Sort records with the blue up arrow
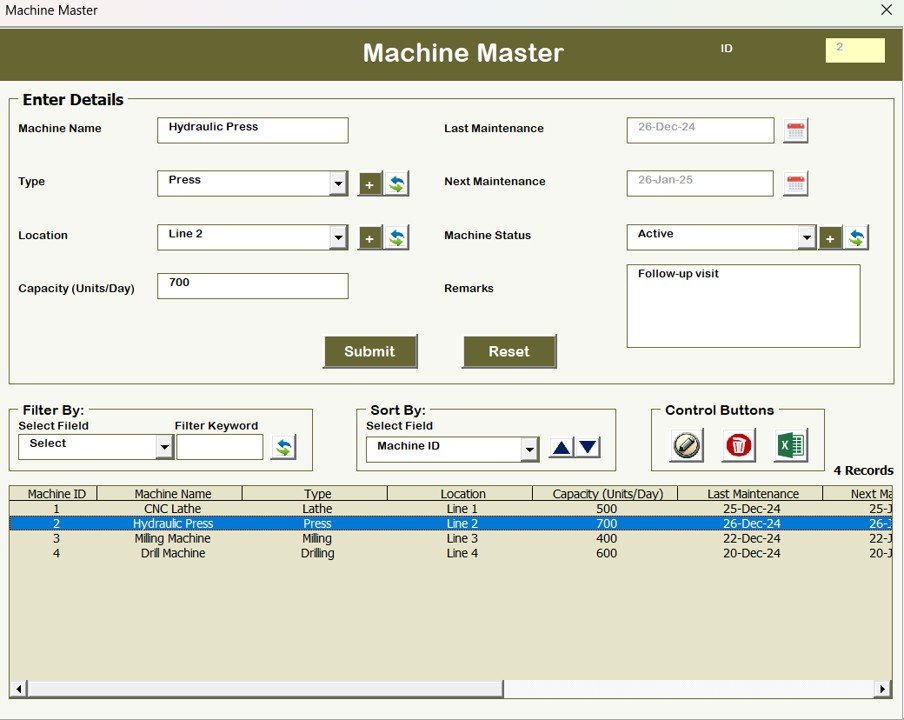 pos(560,448)
